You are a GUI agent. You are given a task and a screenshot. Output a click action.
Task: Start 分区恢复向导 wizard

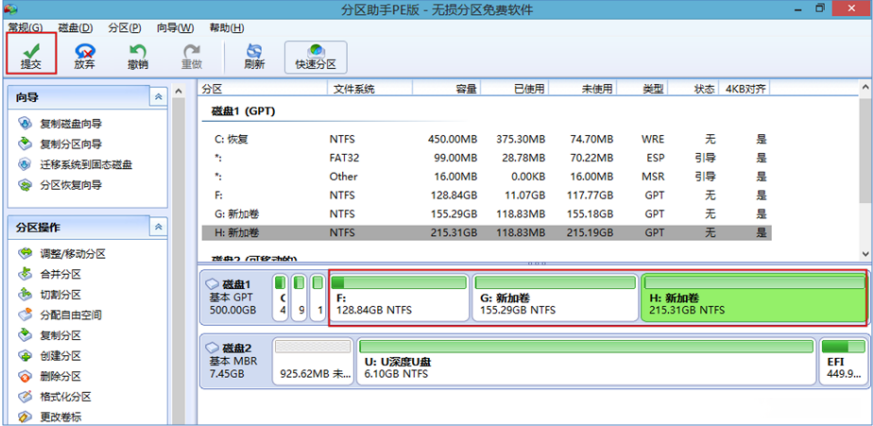click(x=71, y=185)
